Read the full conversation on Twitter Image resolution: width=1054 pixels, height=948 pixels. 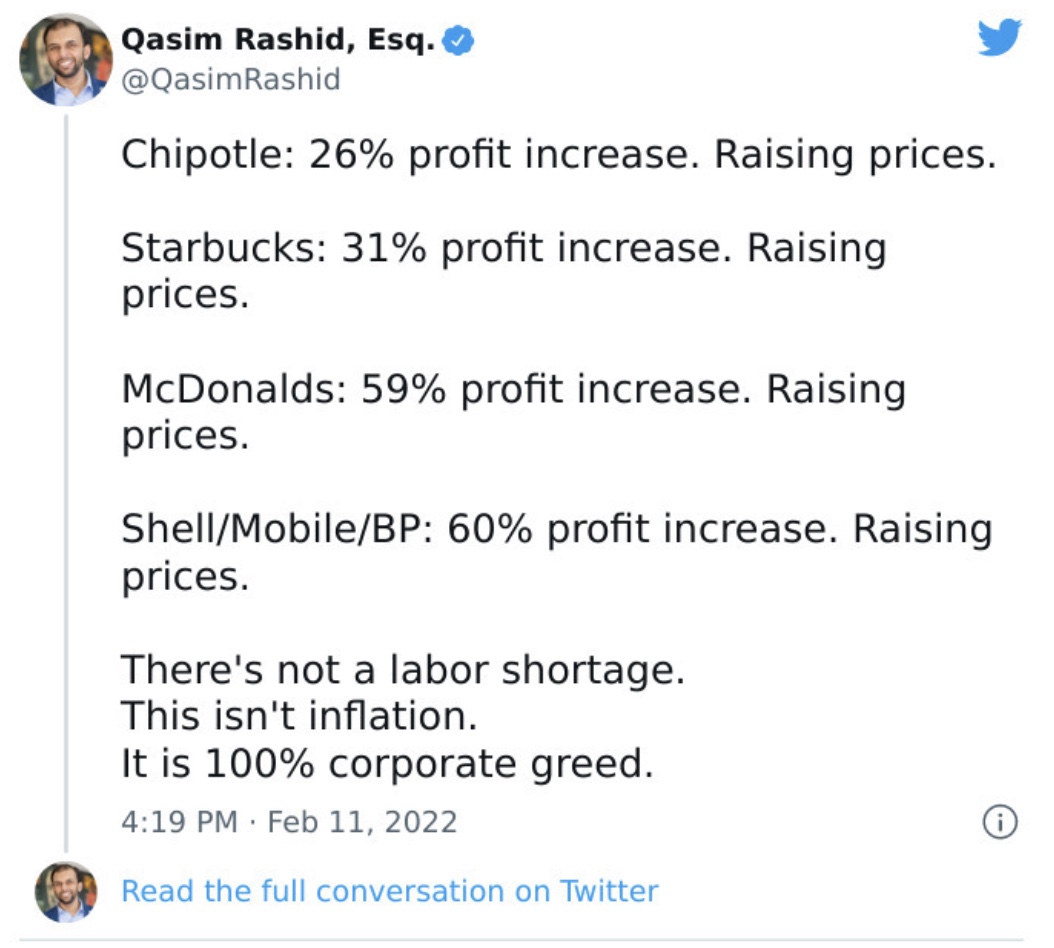389,891
